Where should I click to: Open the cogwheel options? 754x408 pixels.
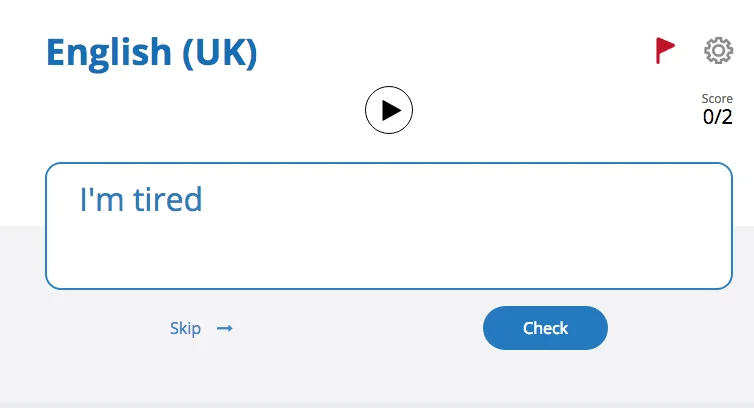pos(718,50)
